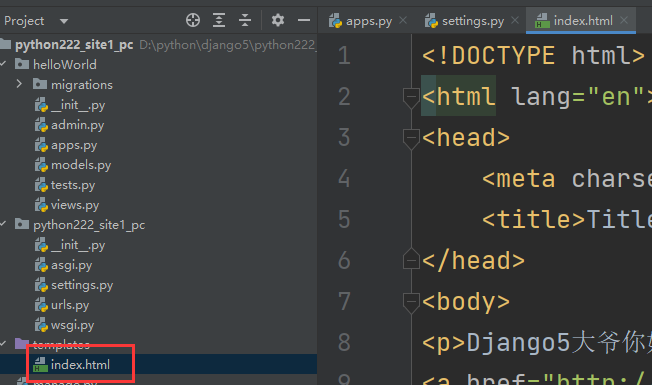652x385 pixels.
Task: Collapse the inner python222_site1_pc package folder
Action: coord(3,224)
